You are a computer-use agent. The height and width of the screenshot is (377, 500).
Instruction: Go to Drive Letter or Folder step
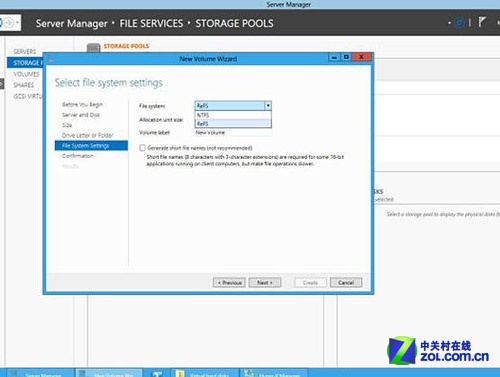88,135
